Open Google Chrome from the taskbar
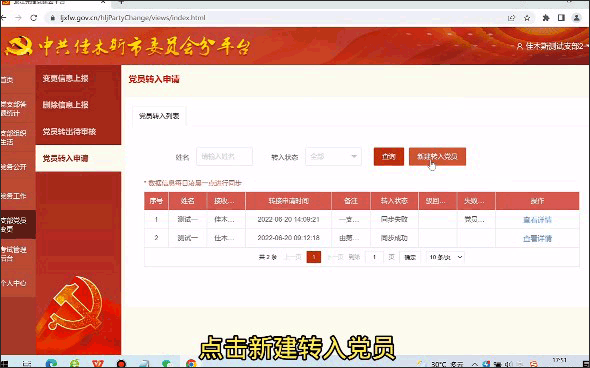 click(x=191, y=363)
